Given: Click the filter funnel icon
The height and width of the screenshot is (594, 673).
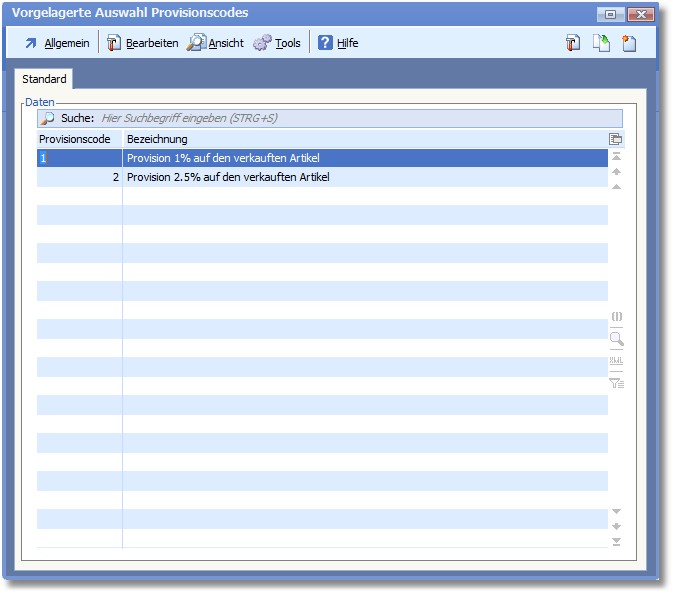Looking at the screenshot, I should [x=617, y=382].
